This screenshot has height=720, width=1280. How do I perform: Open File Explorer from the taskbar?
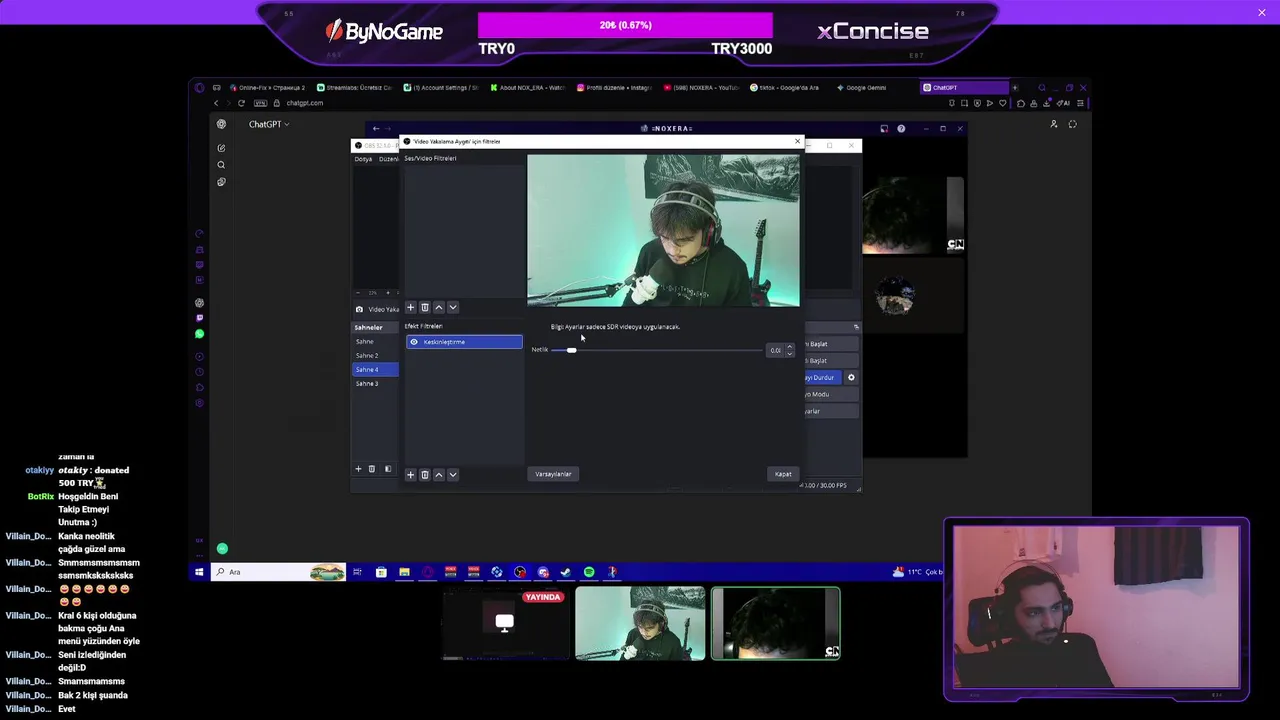click(404, 572)
